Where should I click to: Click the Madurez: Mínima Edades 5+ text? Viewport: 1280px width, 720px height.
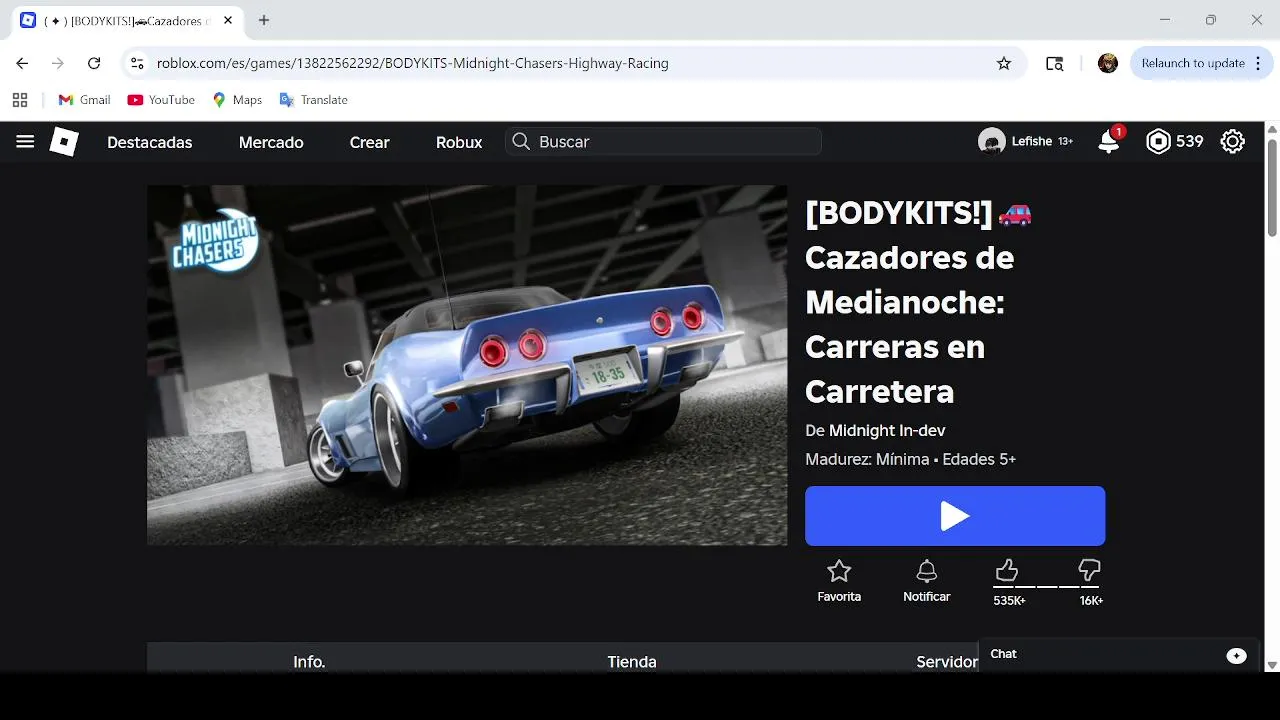click(910, 459)
